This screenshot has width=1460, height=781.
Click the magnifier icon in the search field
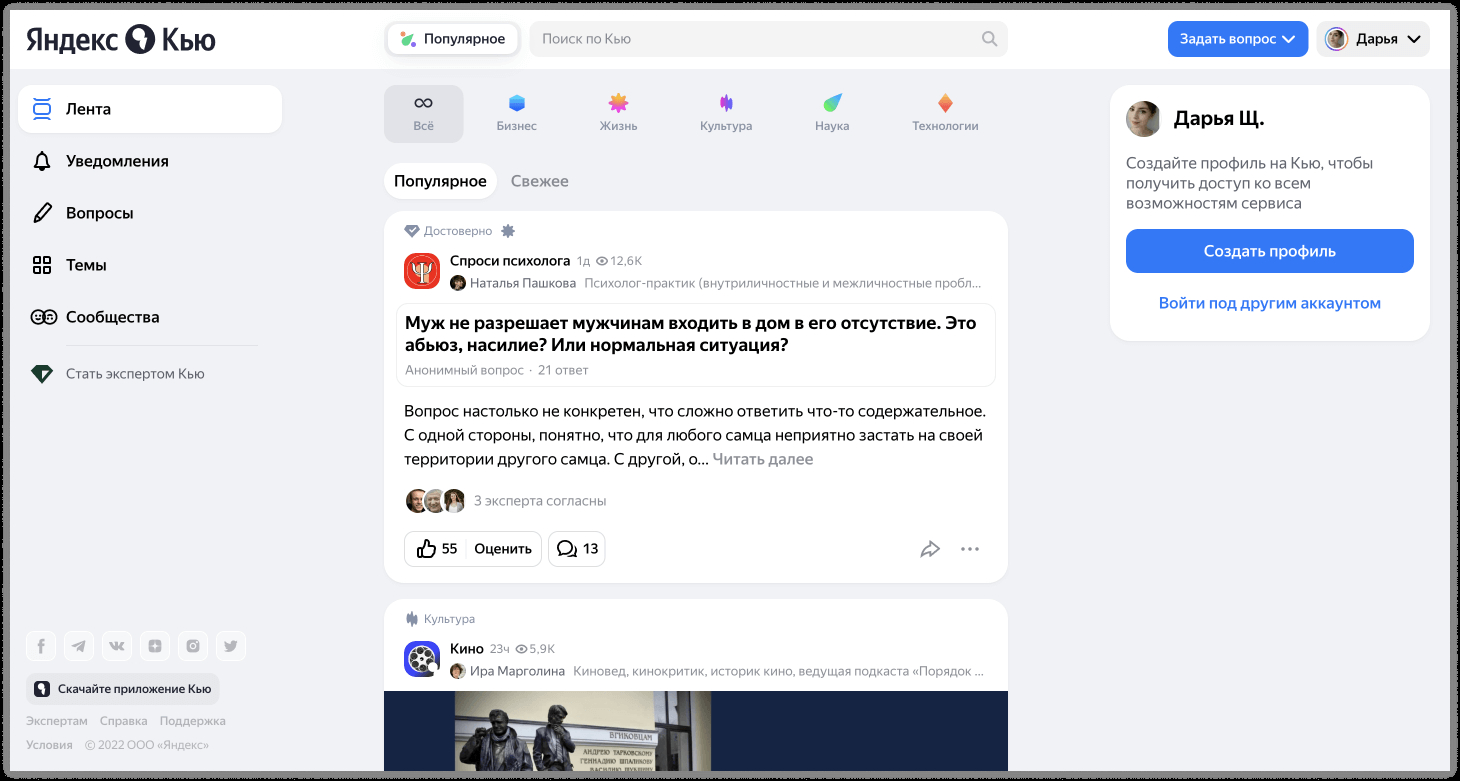(989, 39)
